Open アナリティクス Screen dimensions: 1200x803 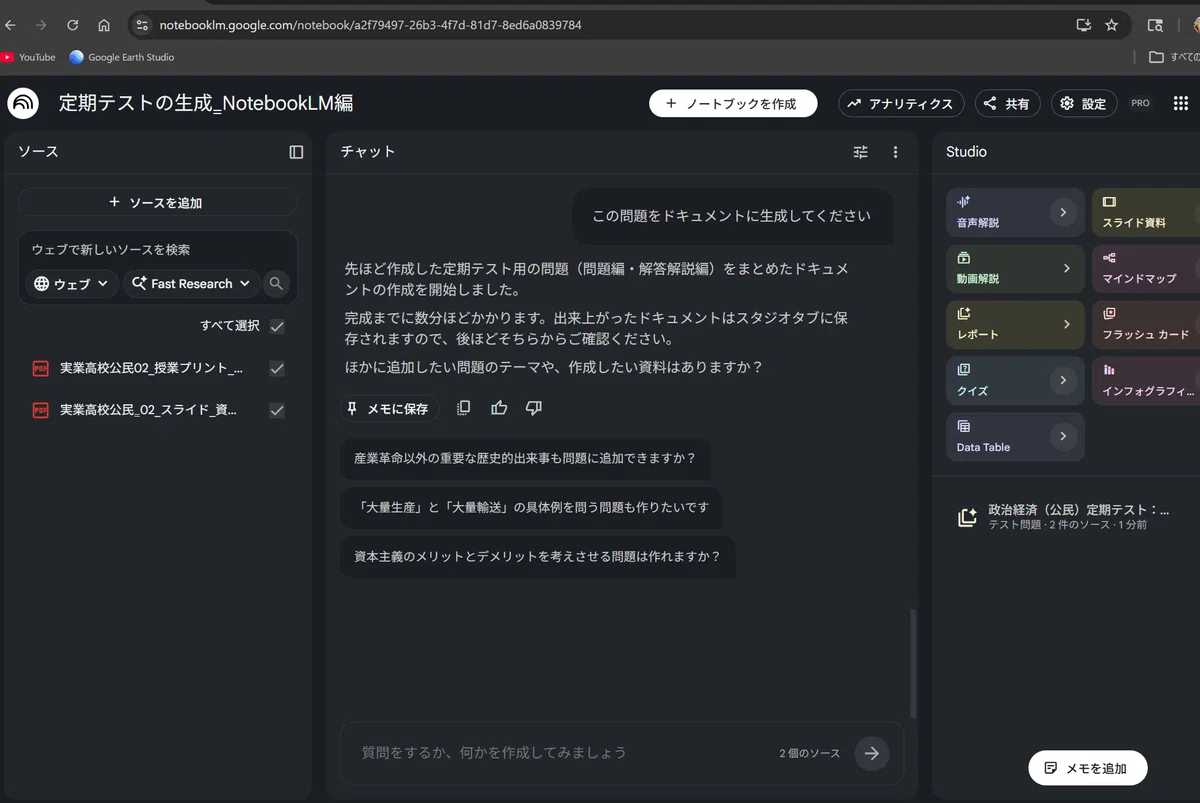[x=901, y=103]
